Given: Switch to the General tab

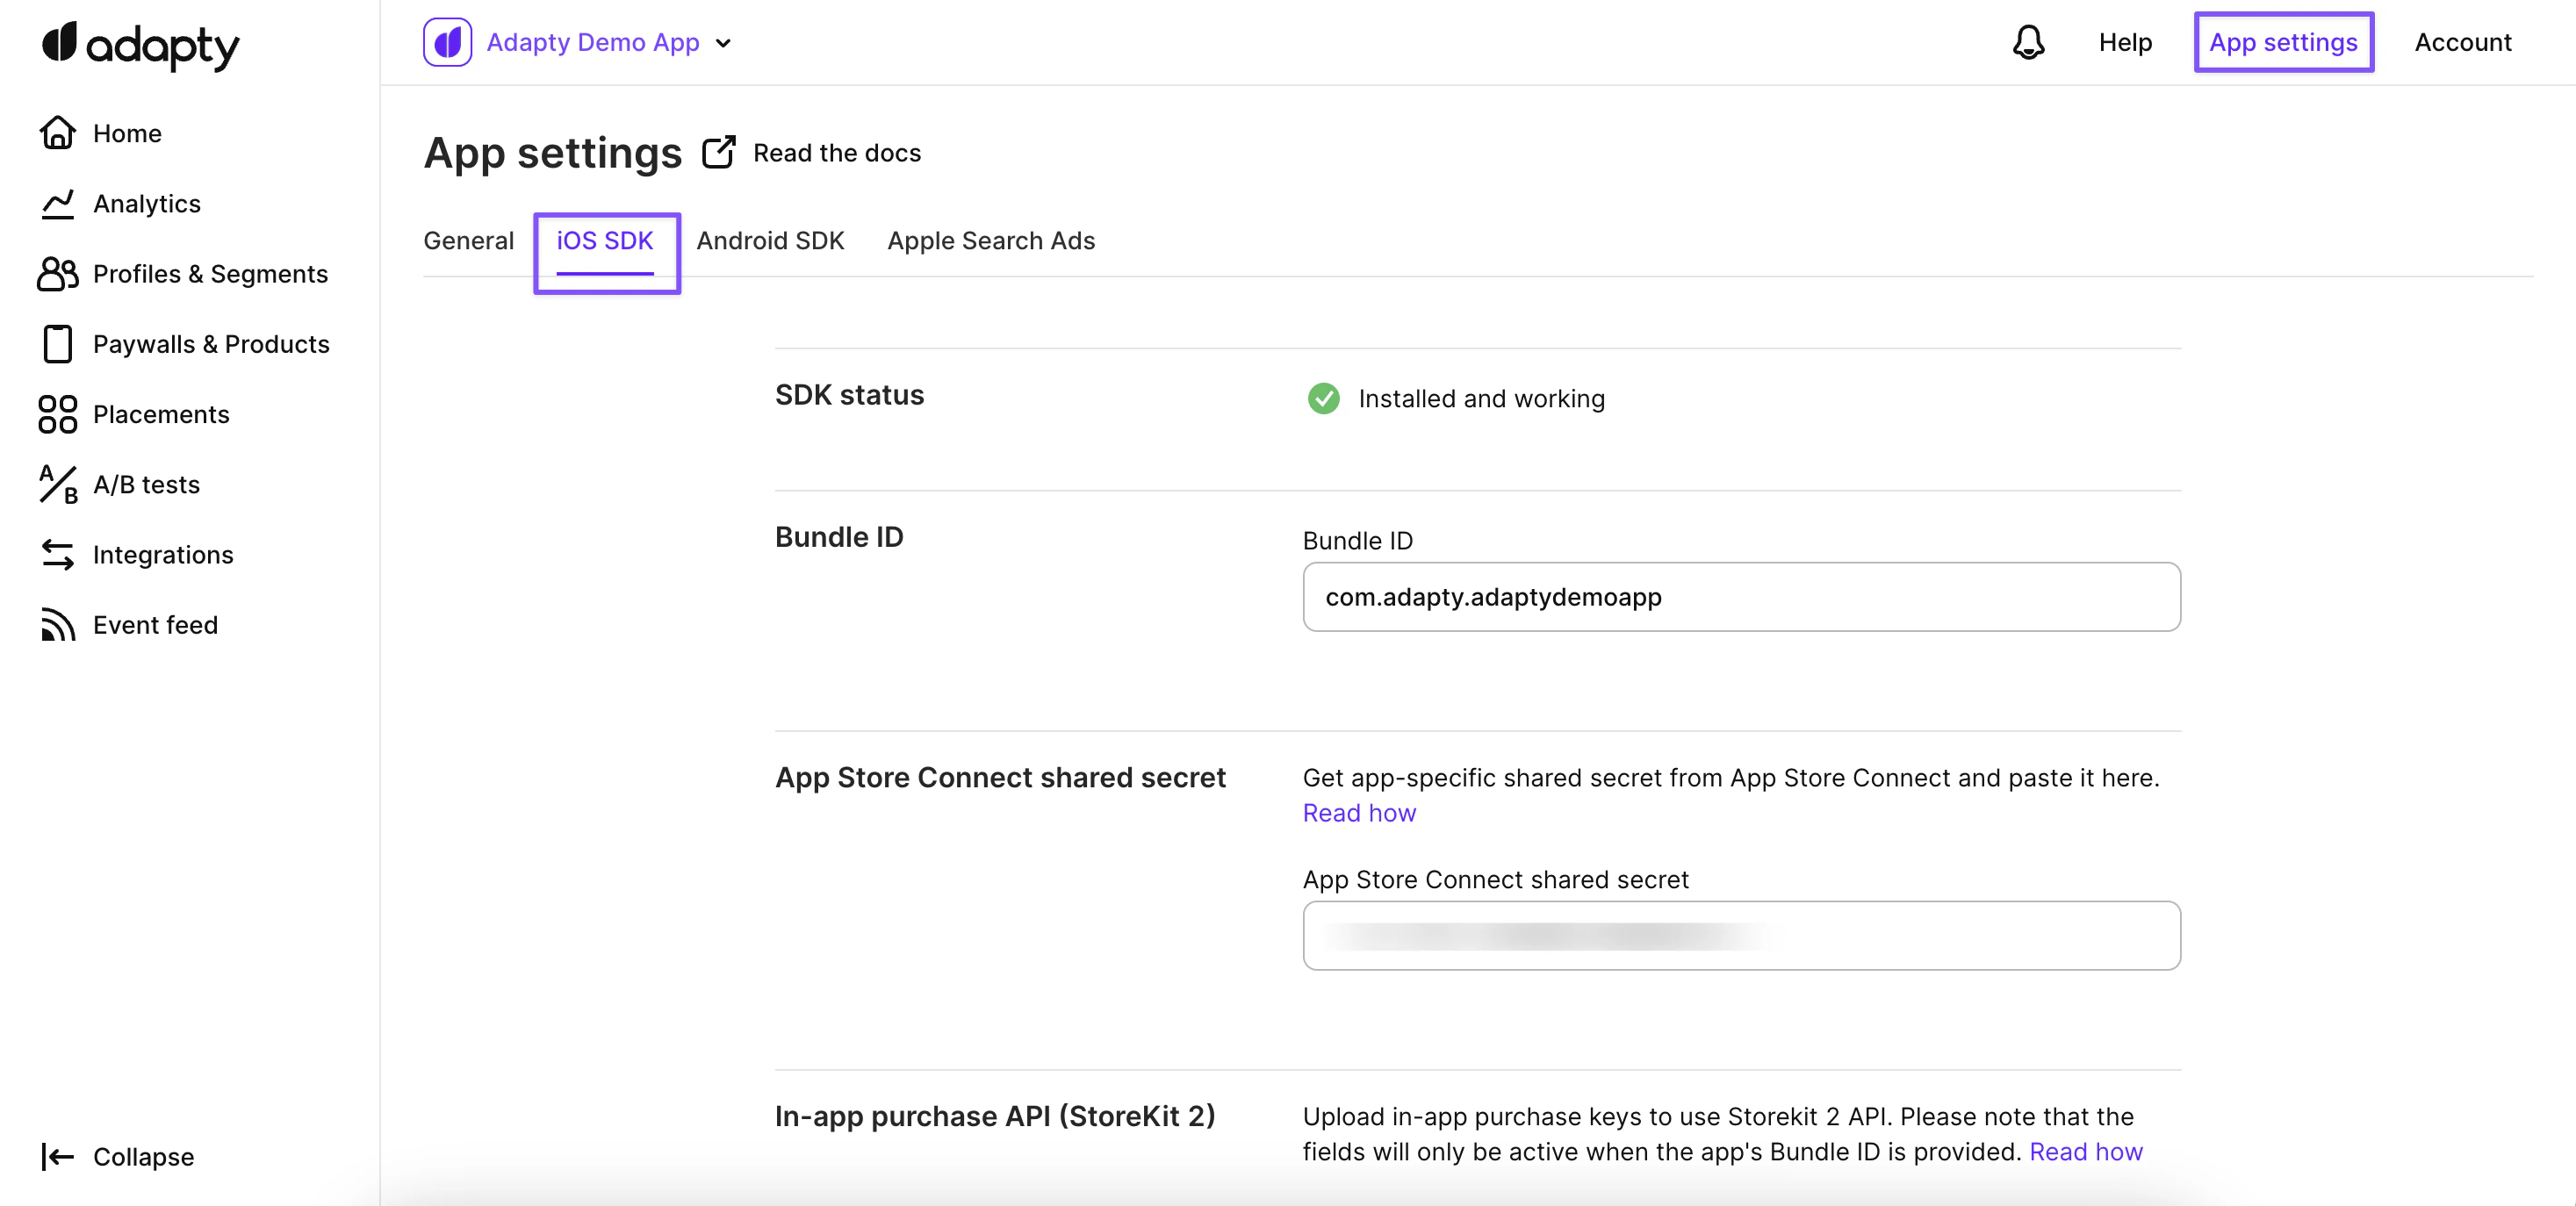Looking at the screenshot, I should click(x=468, y=241).
